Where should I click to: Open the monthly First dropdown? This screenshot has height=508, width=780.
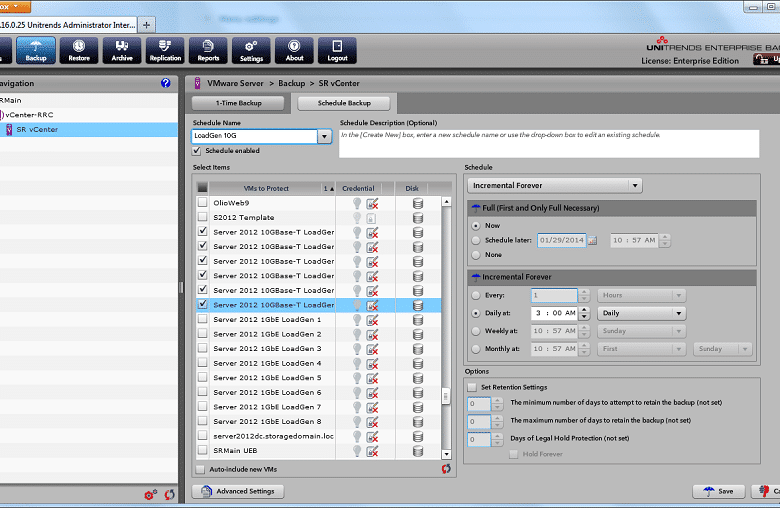pos(642,349)
